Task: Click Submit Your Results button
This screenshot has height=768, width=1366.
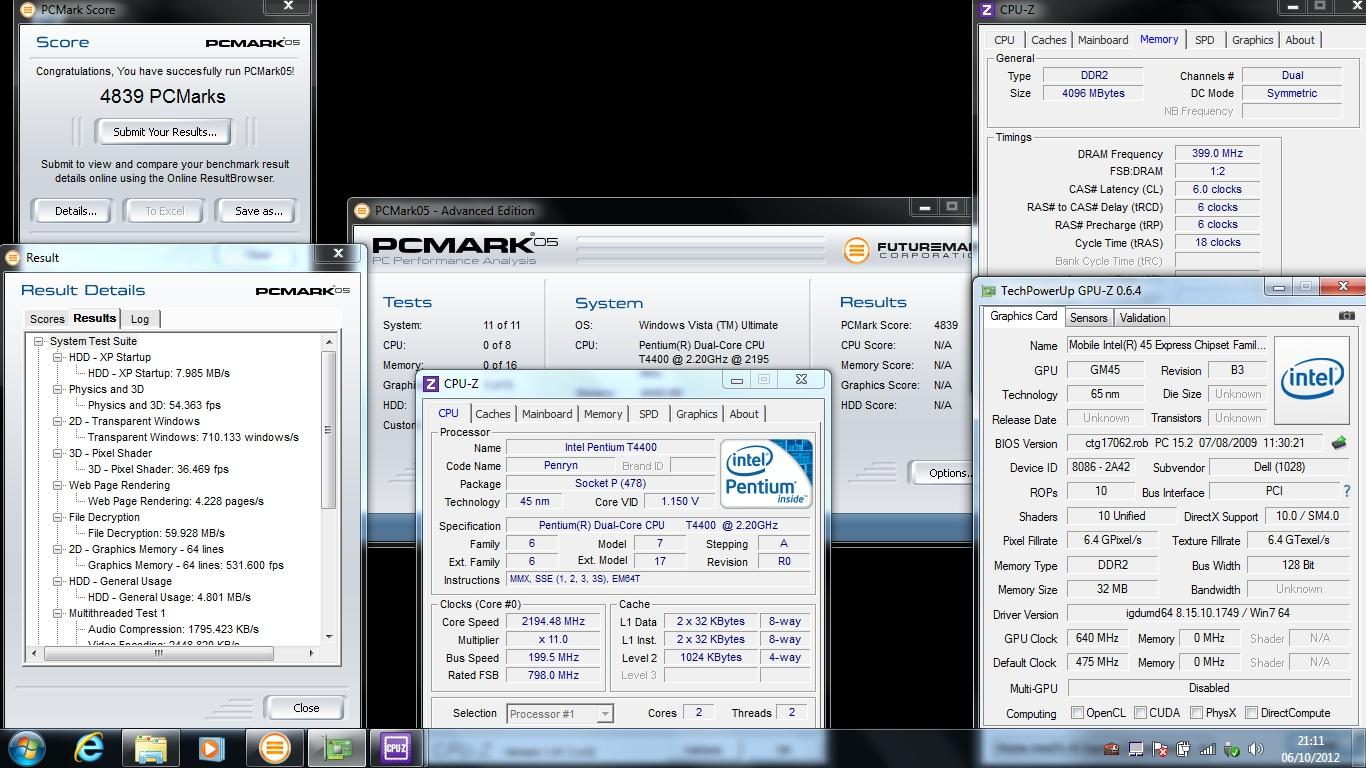Action: point(164,131)
